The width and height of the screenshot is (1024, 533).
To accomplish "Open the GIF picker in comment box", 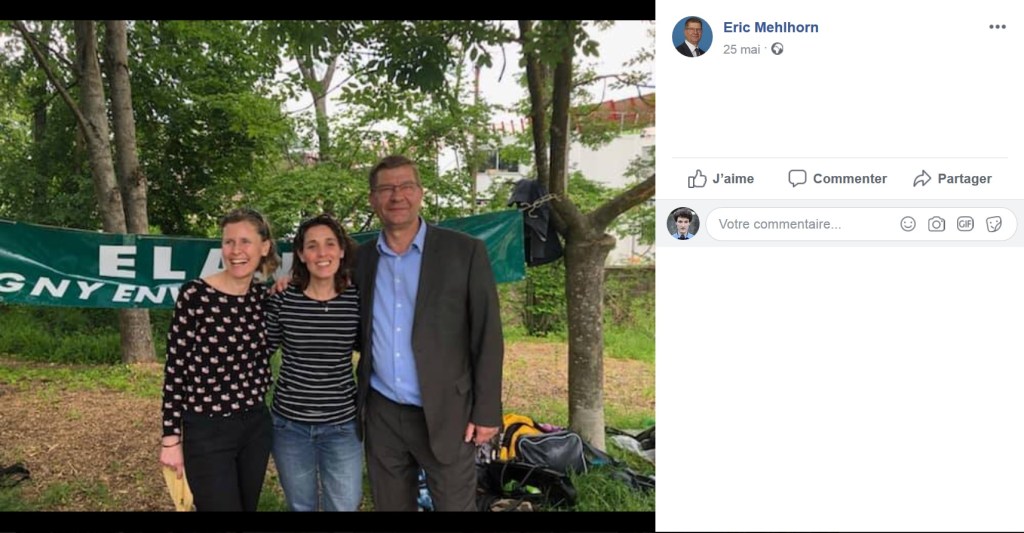I will click(x=965, y=224).
